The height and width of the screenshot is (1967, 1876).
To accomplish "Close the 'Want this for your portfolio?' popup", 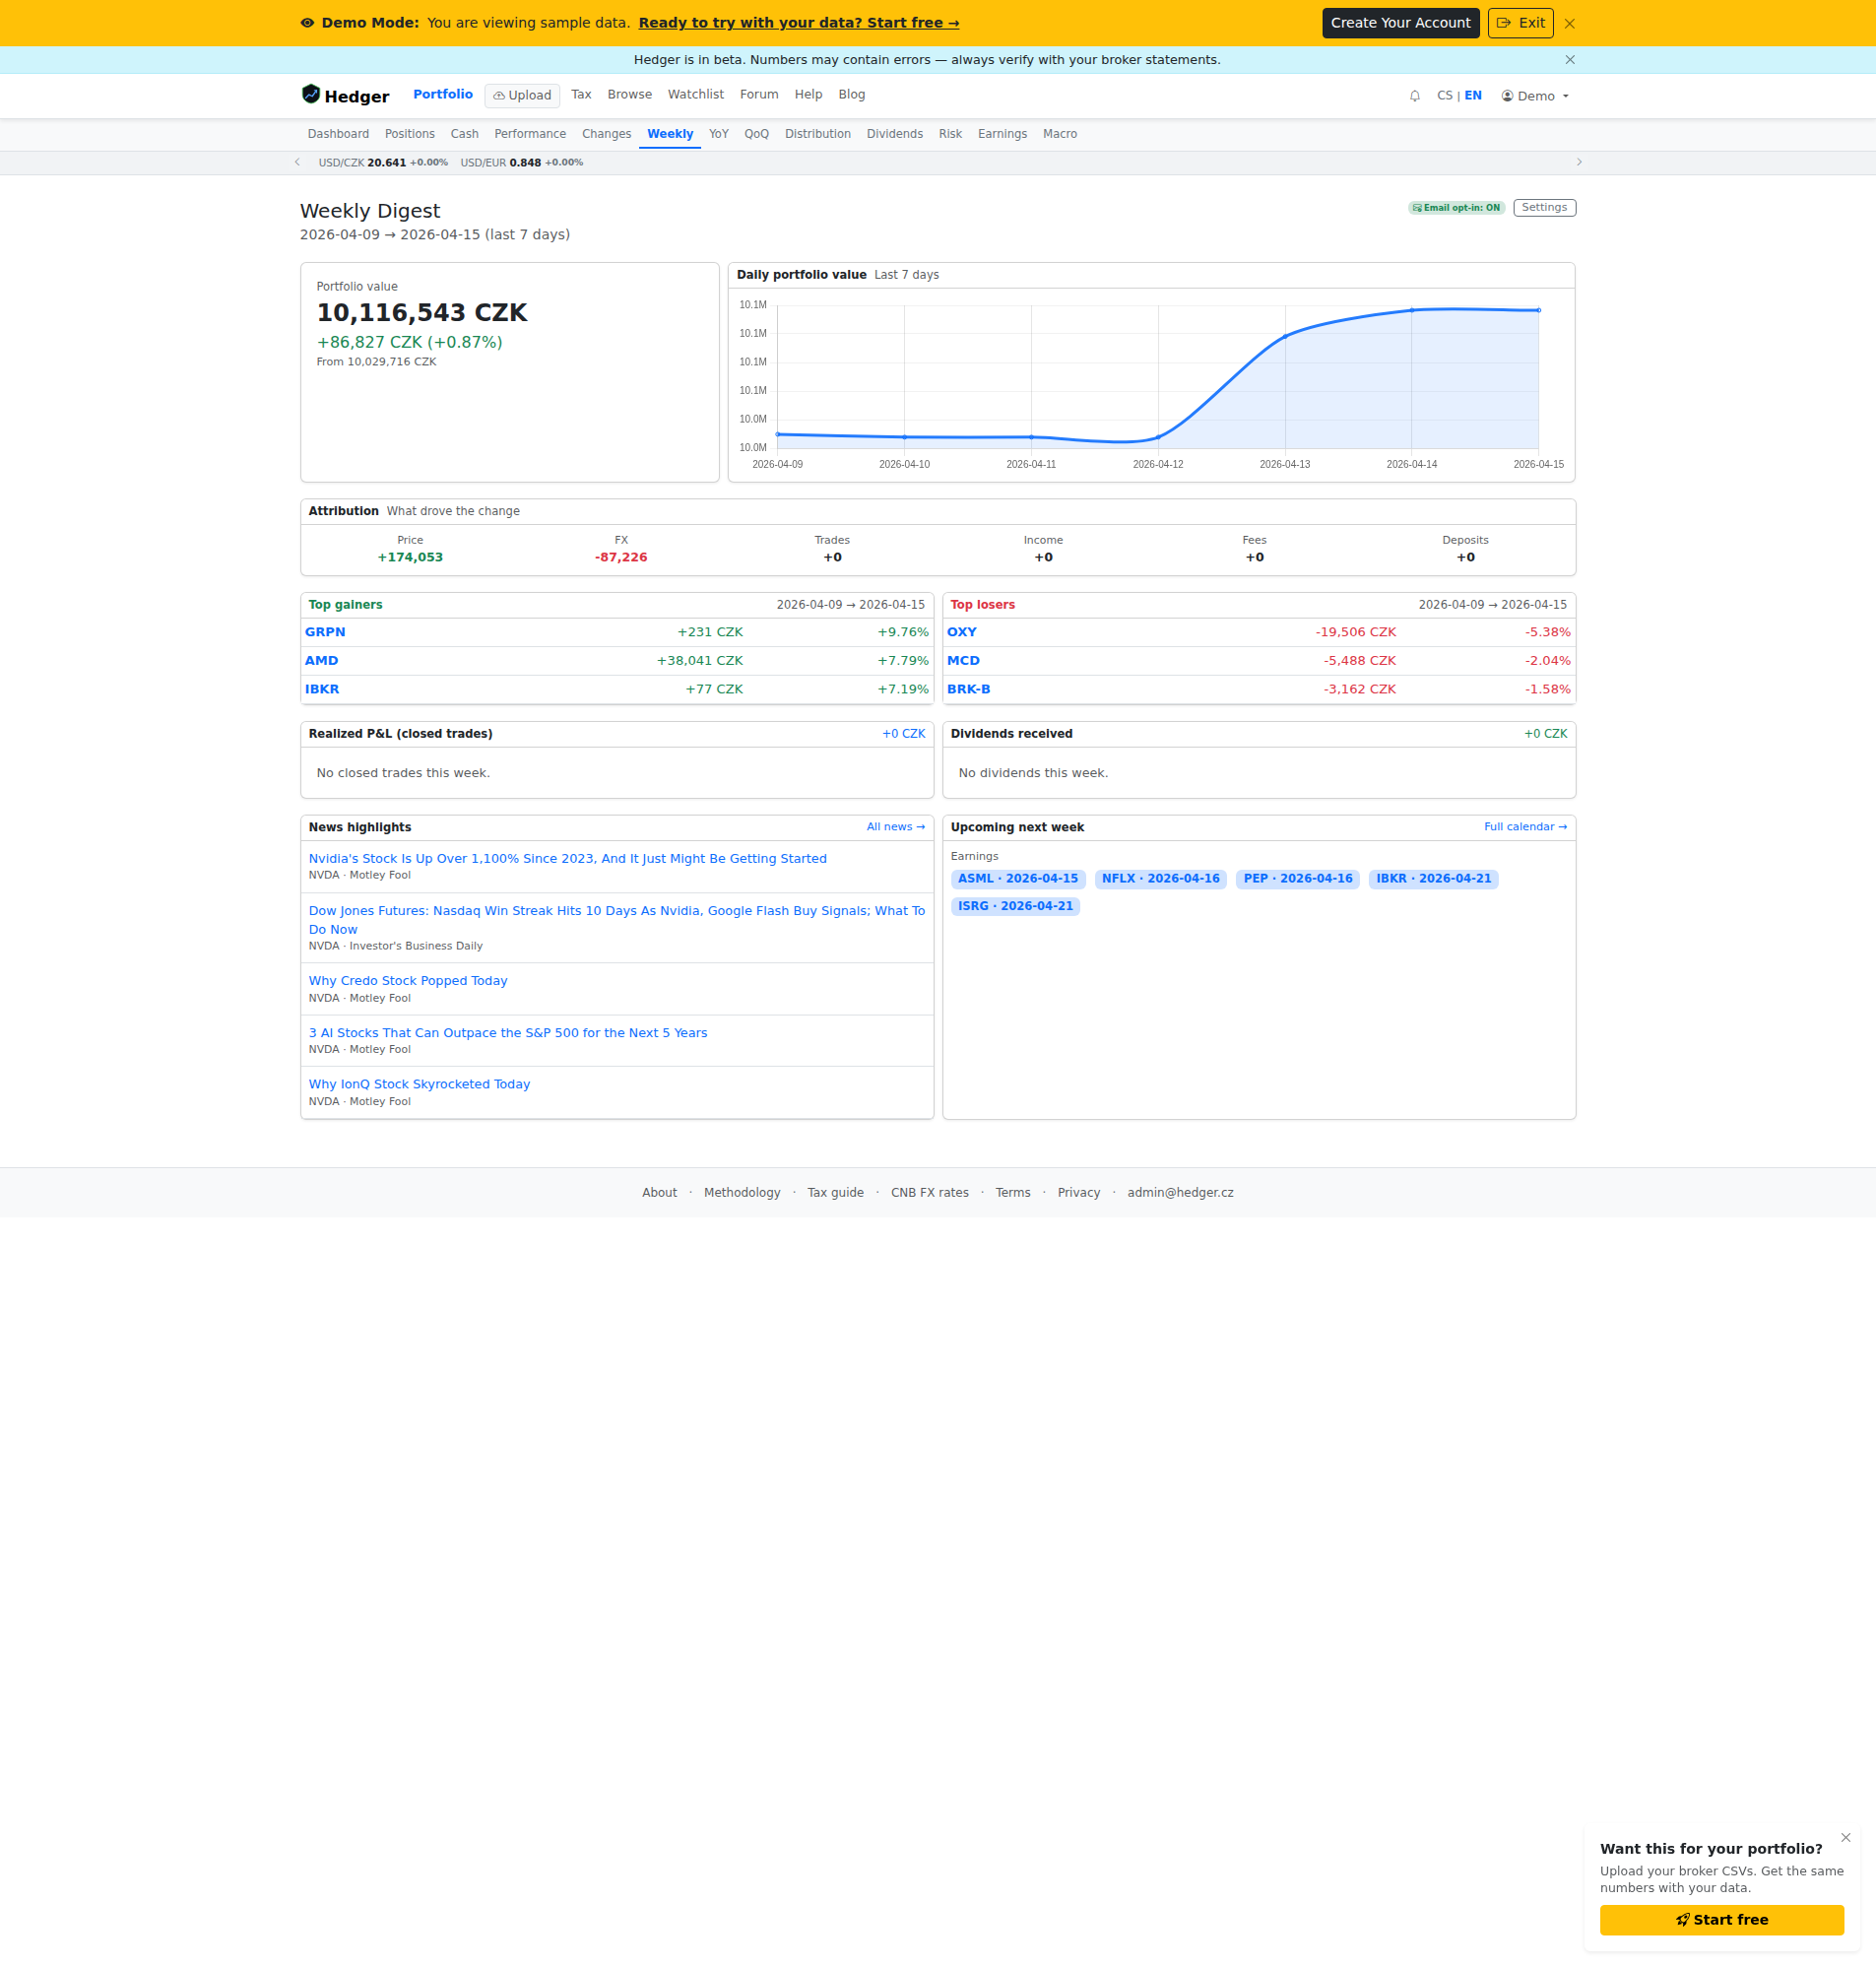I will 1845,1837.
